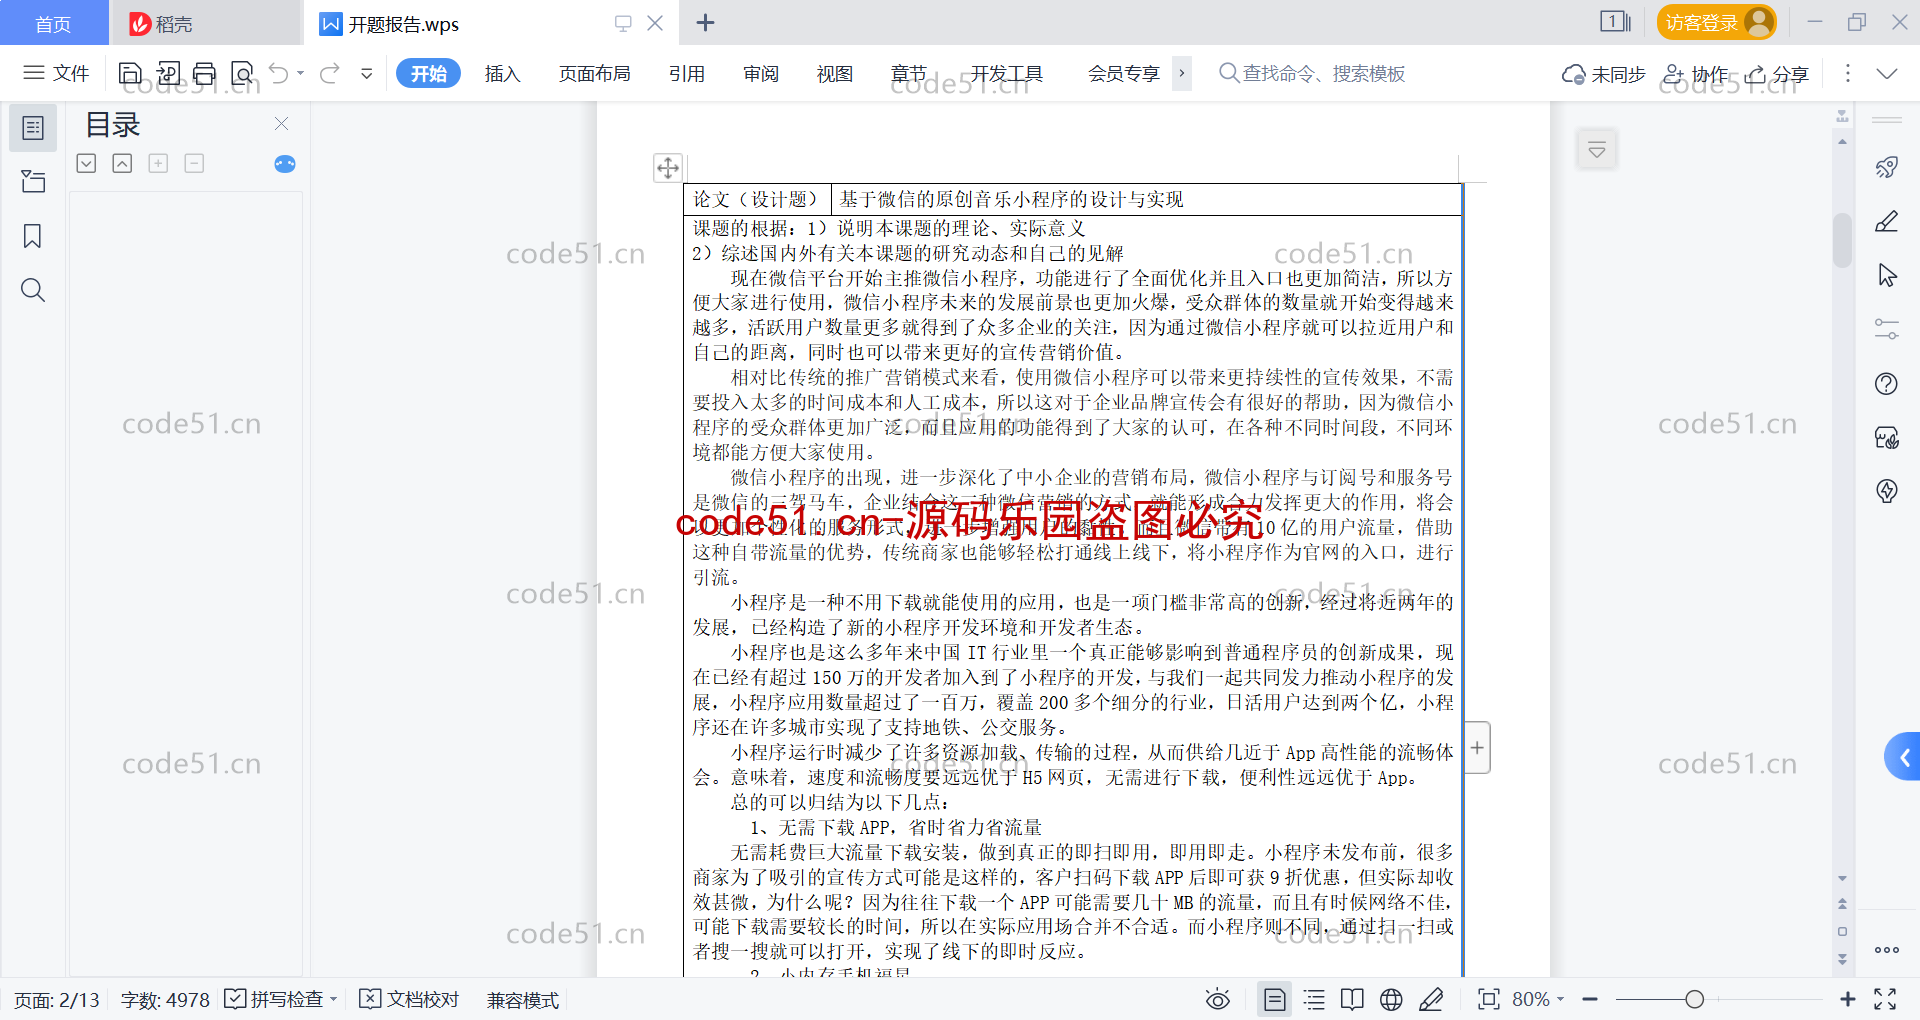Undo the last action

[279, 73]
